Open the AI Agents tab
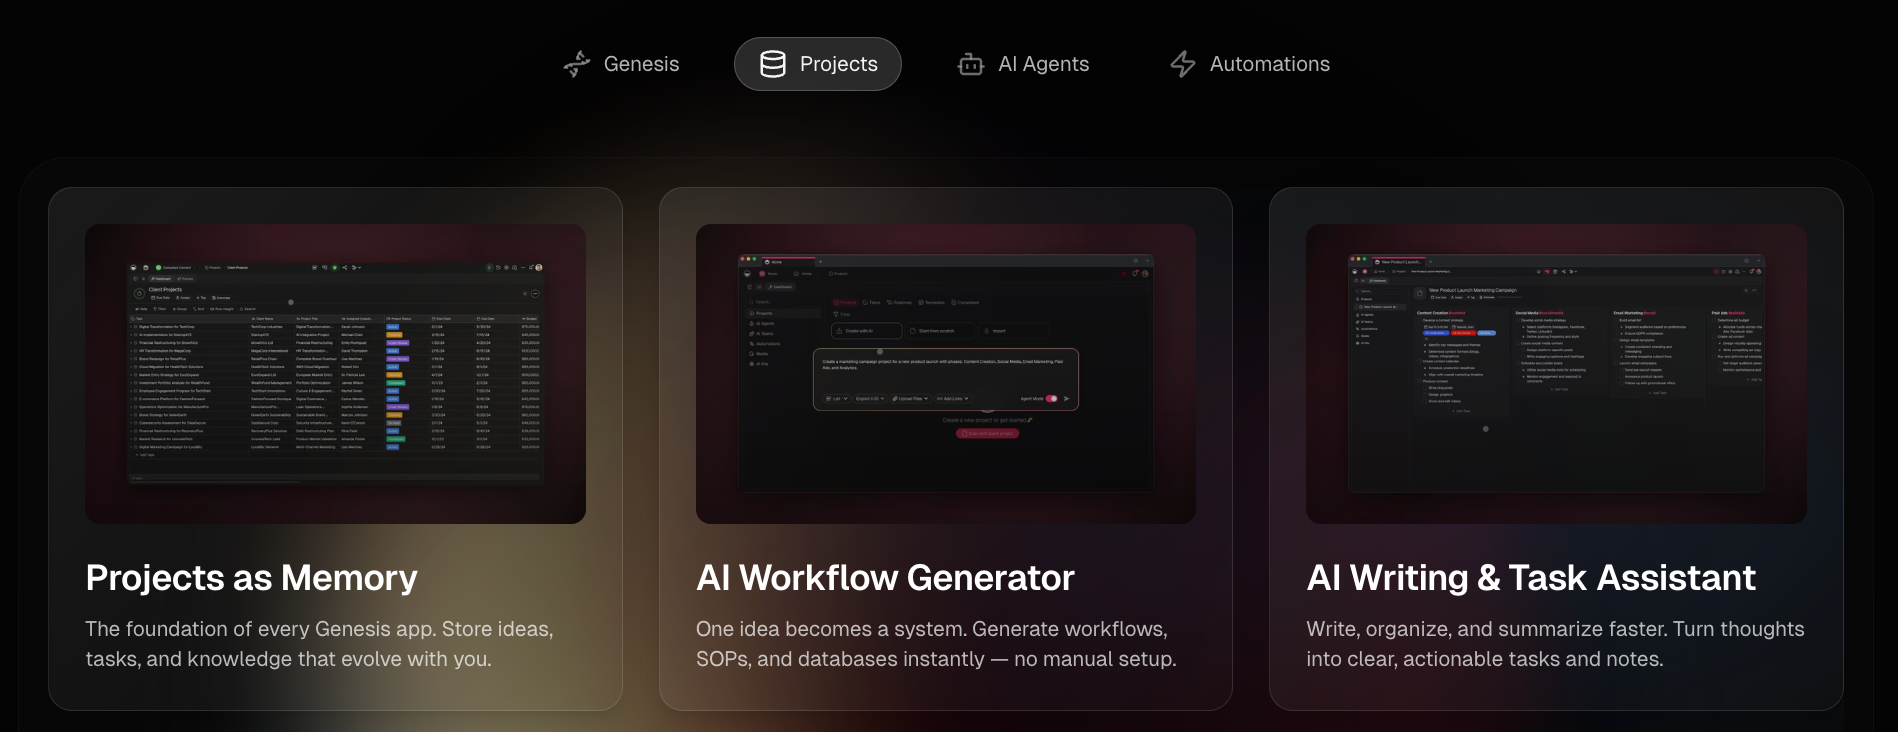This screenshot has height=732, width=1898. point(1023,64)
